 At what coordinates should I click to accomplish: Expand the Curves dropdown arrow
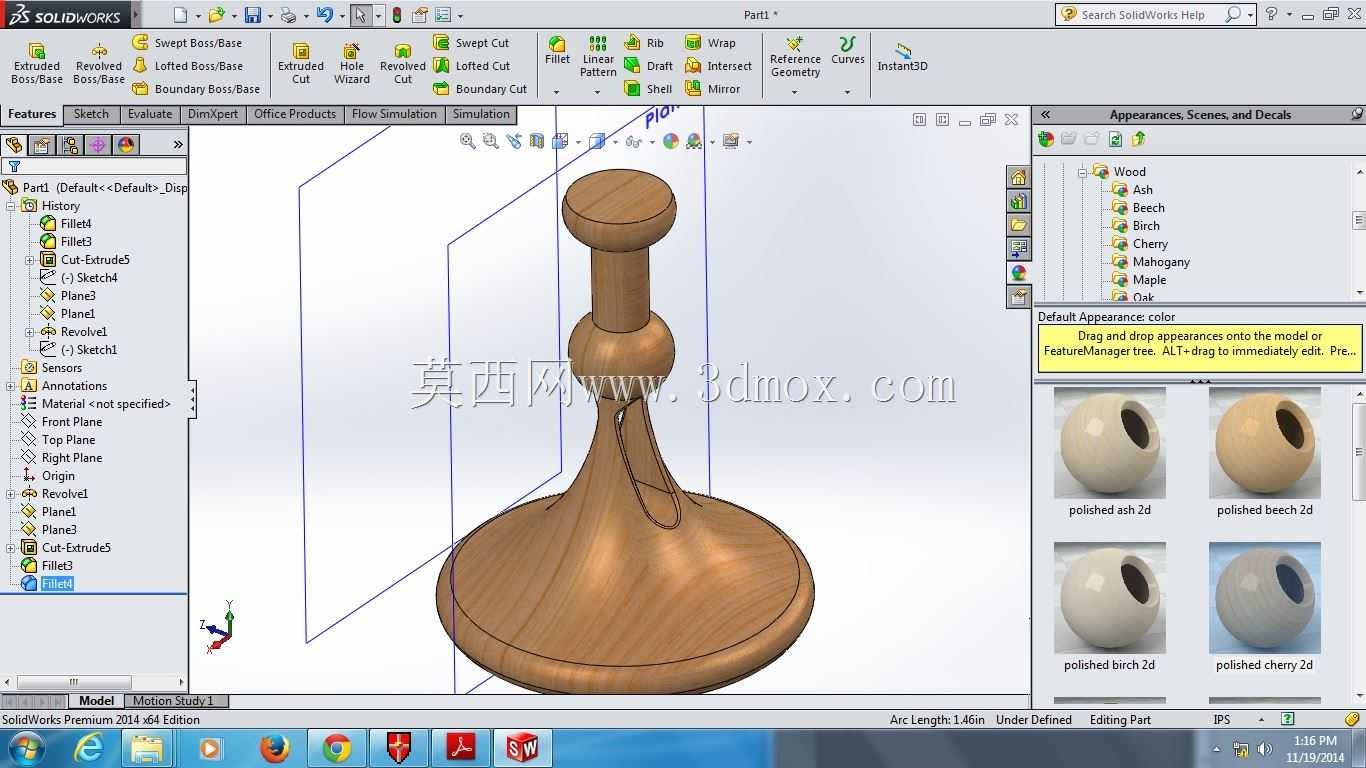coord(847,92)
